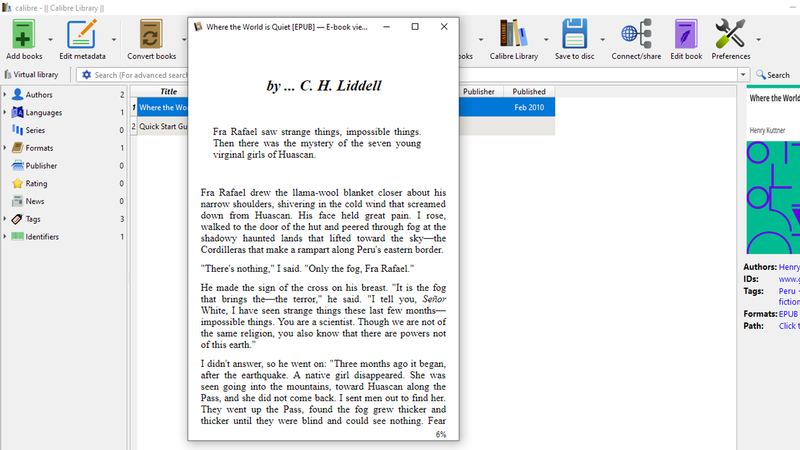Open the Add books dropdown arrow
The image size is (800, 450).
coord(49,40)
